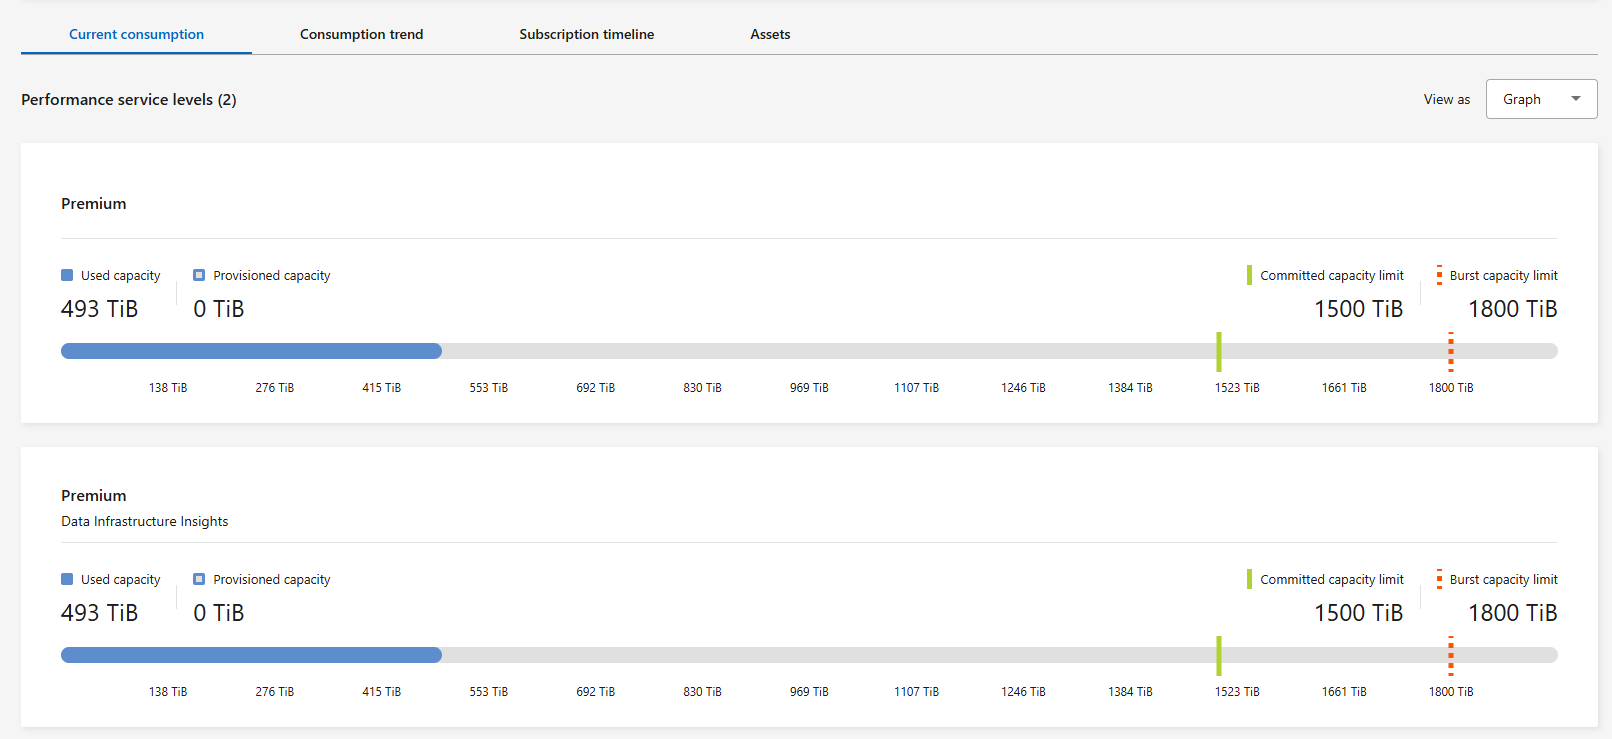The image size is (1612, 739).
Task: Click Used capacity legend square in Data Infrastructure Insights card
Action: pyautogui.click(x=67, y=579)
